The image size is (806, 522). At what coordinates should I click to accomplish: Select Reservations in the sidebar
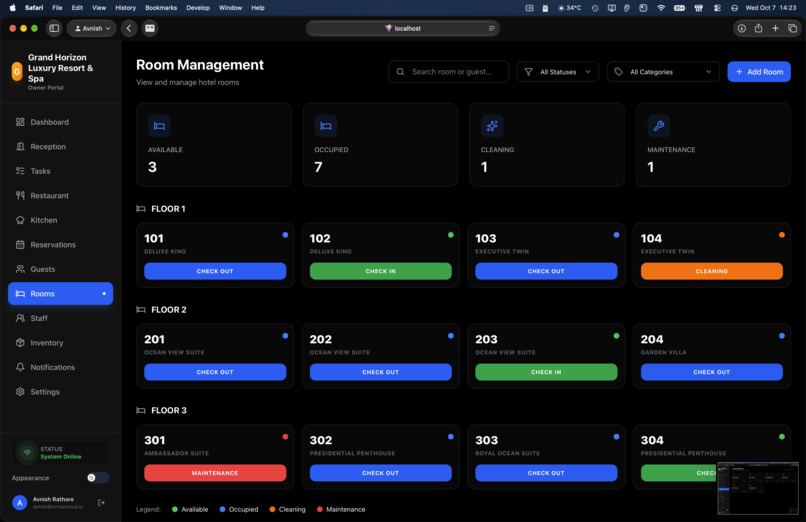pos(60,245)
